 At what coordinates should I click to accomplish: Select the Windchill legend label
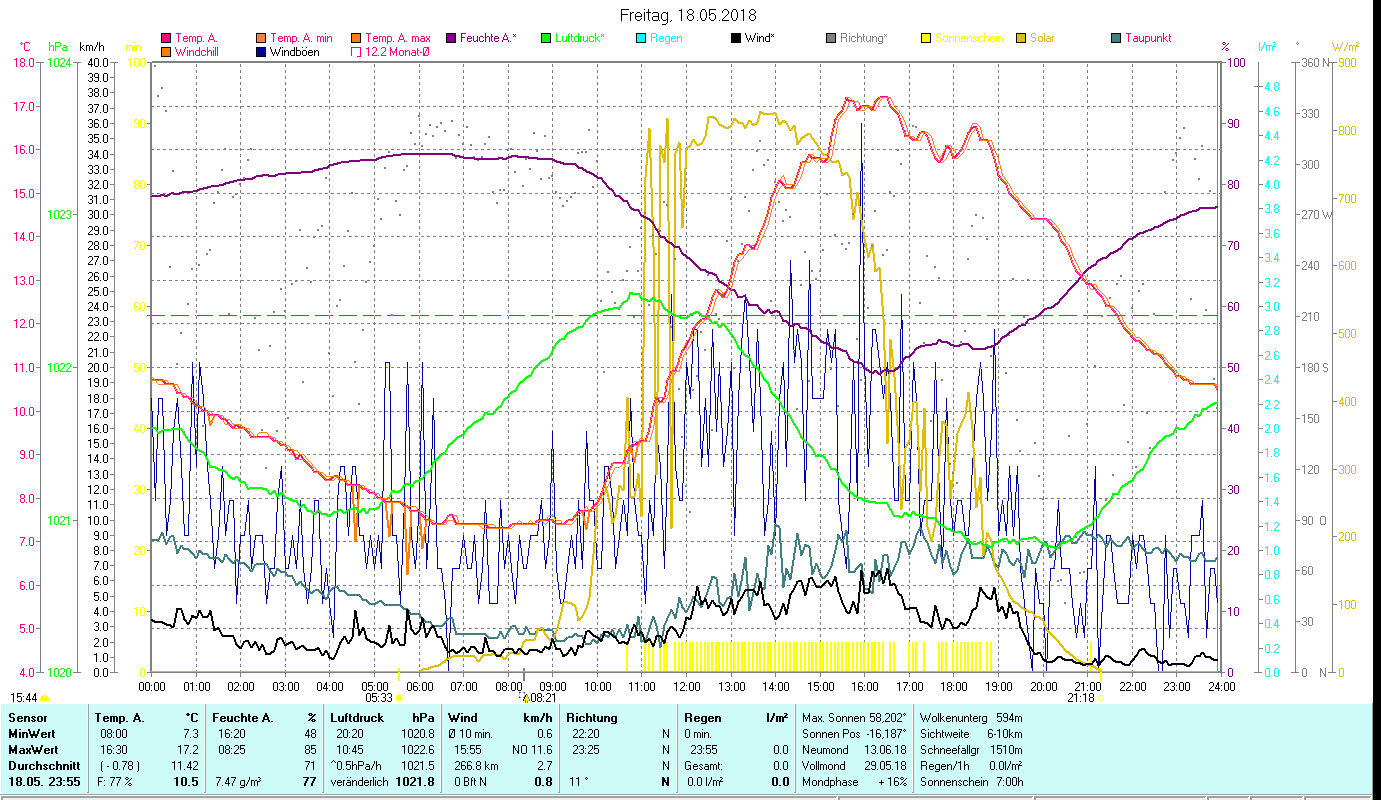pos(197,51)
